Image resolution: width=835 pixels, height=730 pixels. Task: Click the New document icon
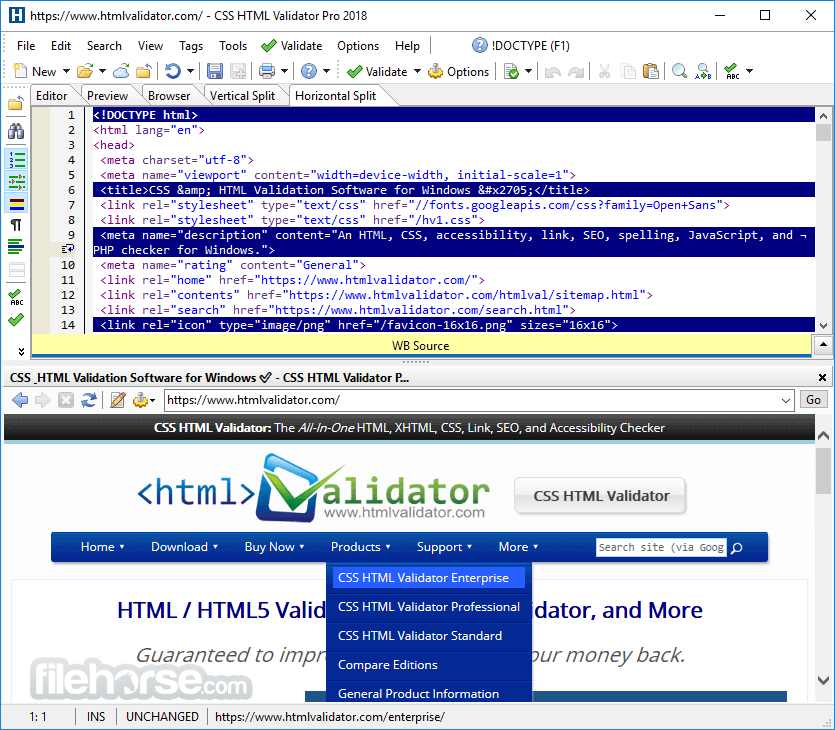coord(20,71)
